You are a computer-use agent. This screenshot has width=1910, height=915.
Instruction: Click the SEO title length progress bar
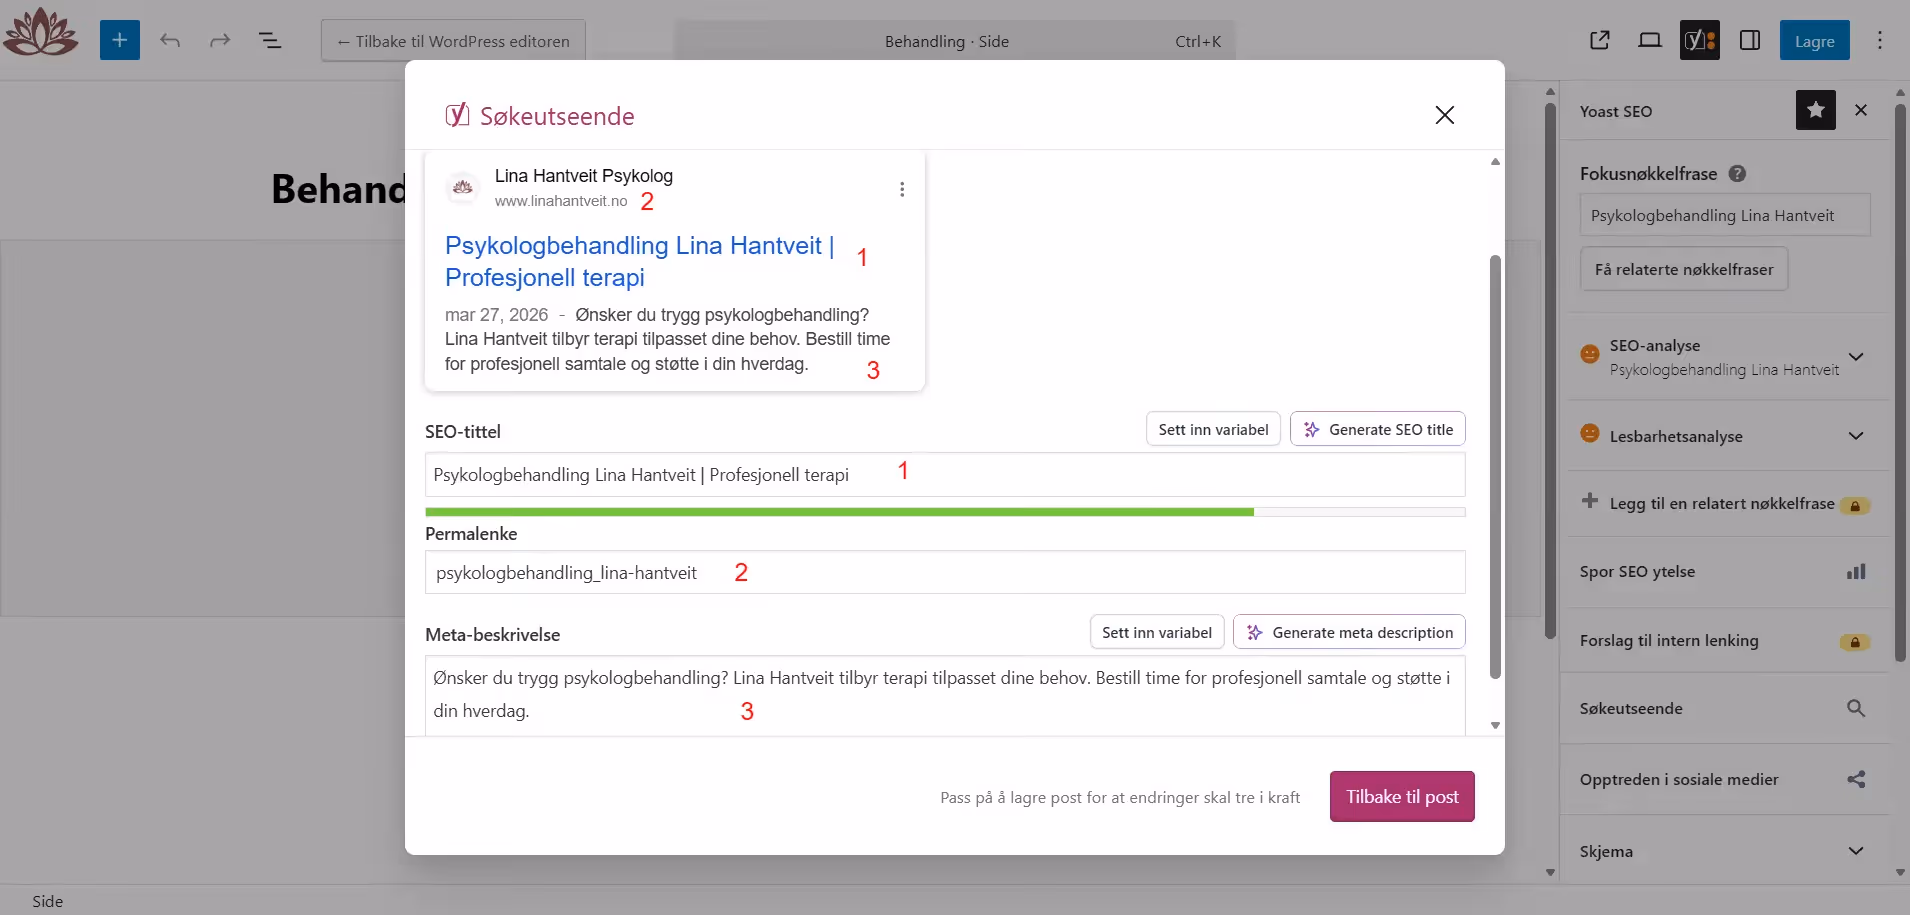[x=945, y=512]
